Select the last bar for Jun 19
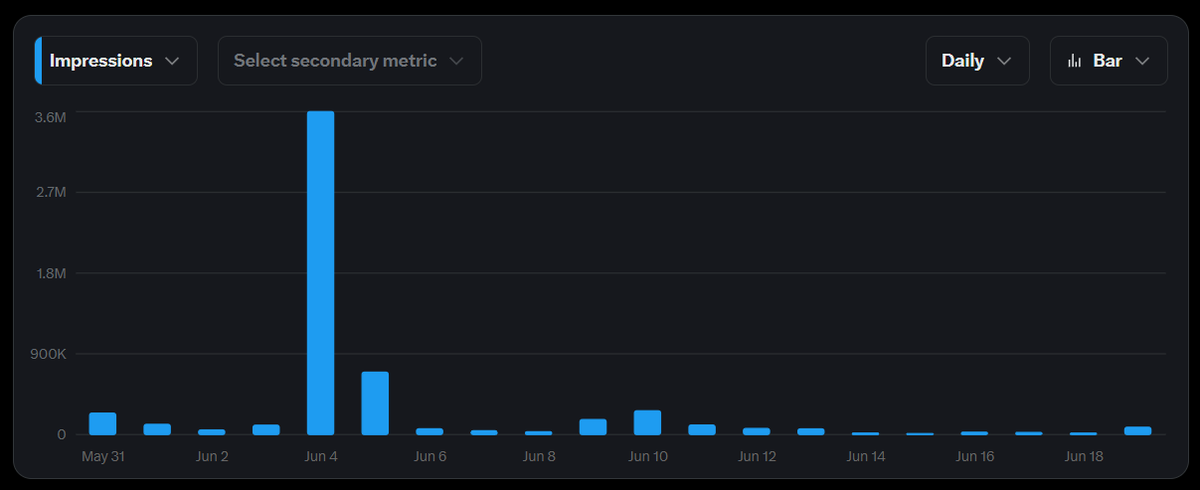The image size is (1200, 490). pos(1138,431)
